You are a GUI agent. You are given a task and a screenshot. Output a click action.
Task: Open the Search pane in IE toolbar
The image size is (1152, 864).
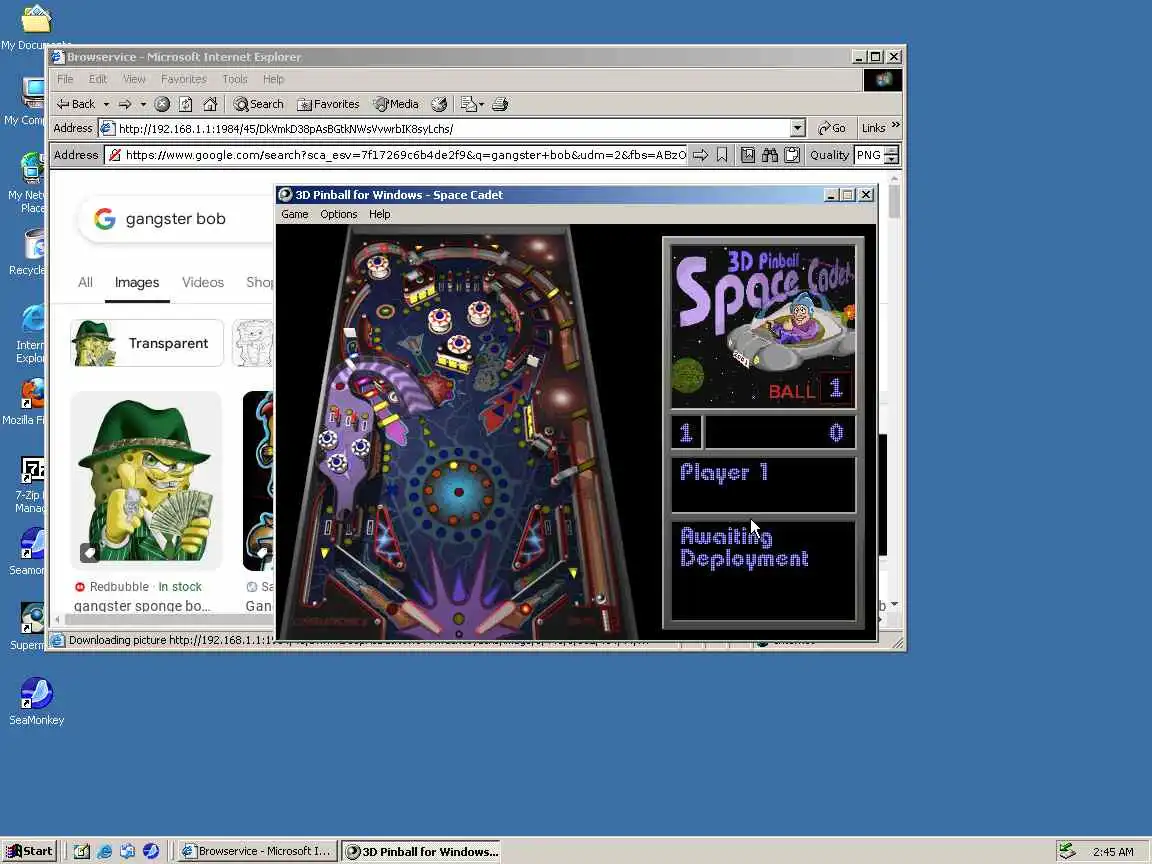[x=258, y=104]
